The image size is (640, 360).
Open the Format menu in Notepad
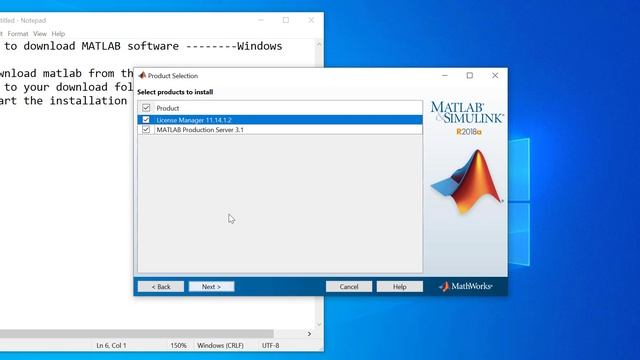pyautogui.click(x=18, y=34)
